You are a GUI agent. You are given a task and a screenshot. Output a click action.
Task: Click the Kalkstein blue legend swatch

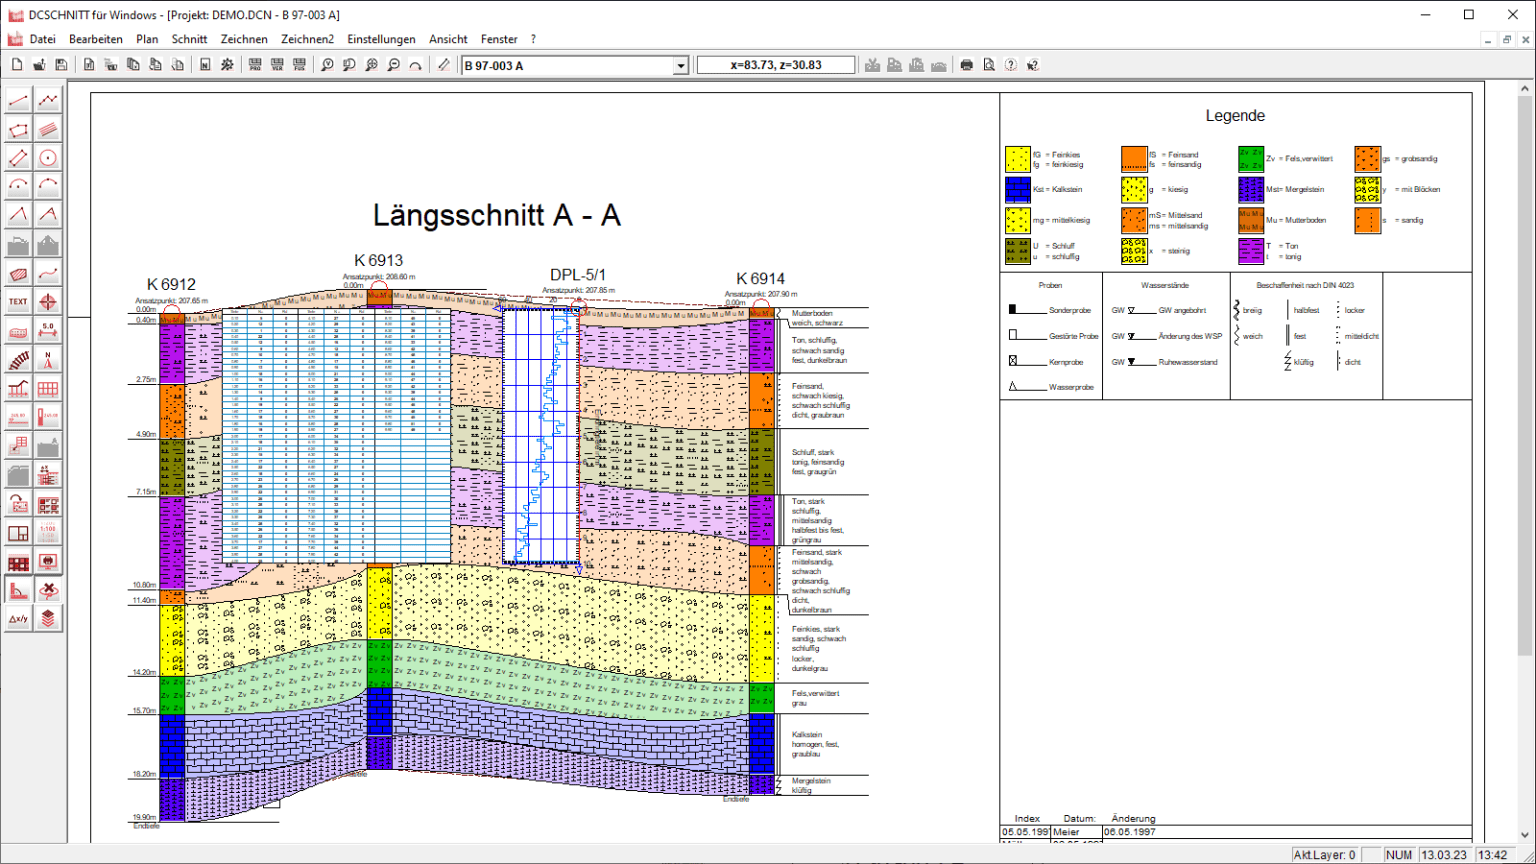[1017, 190]
